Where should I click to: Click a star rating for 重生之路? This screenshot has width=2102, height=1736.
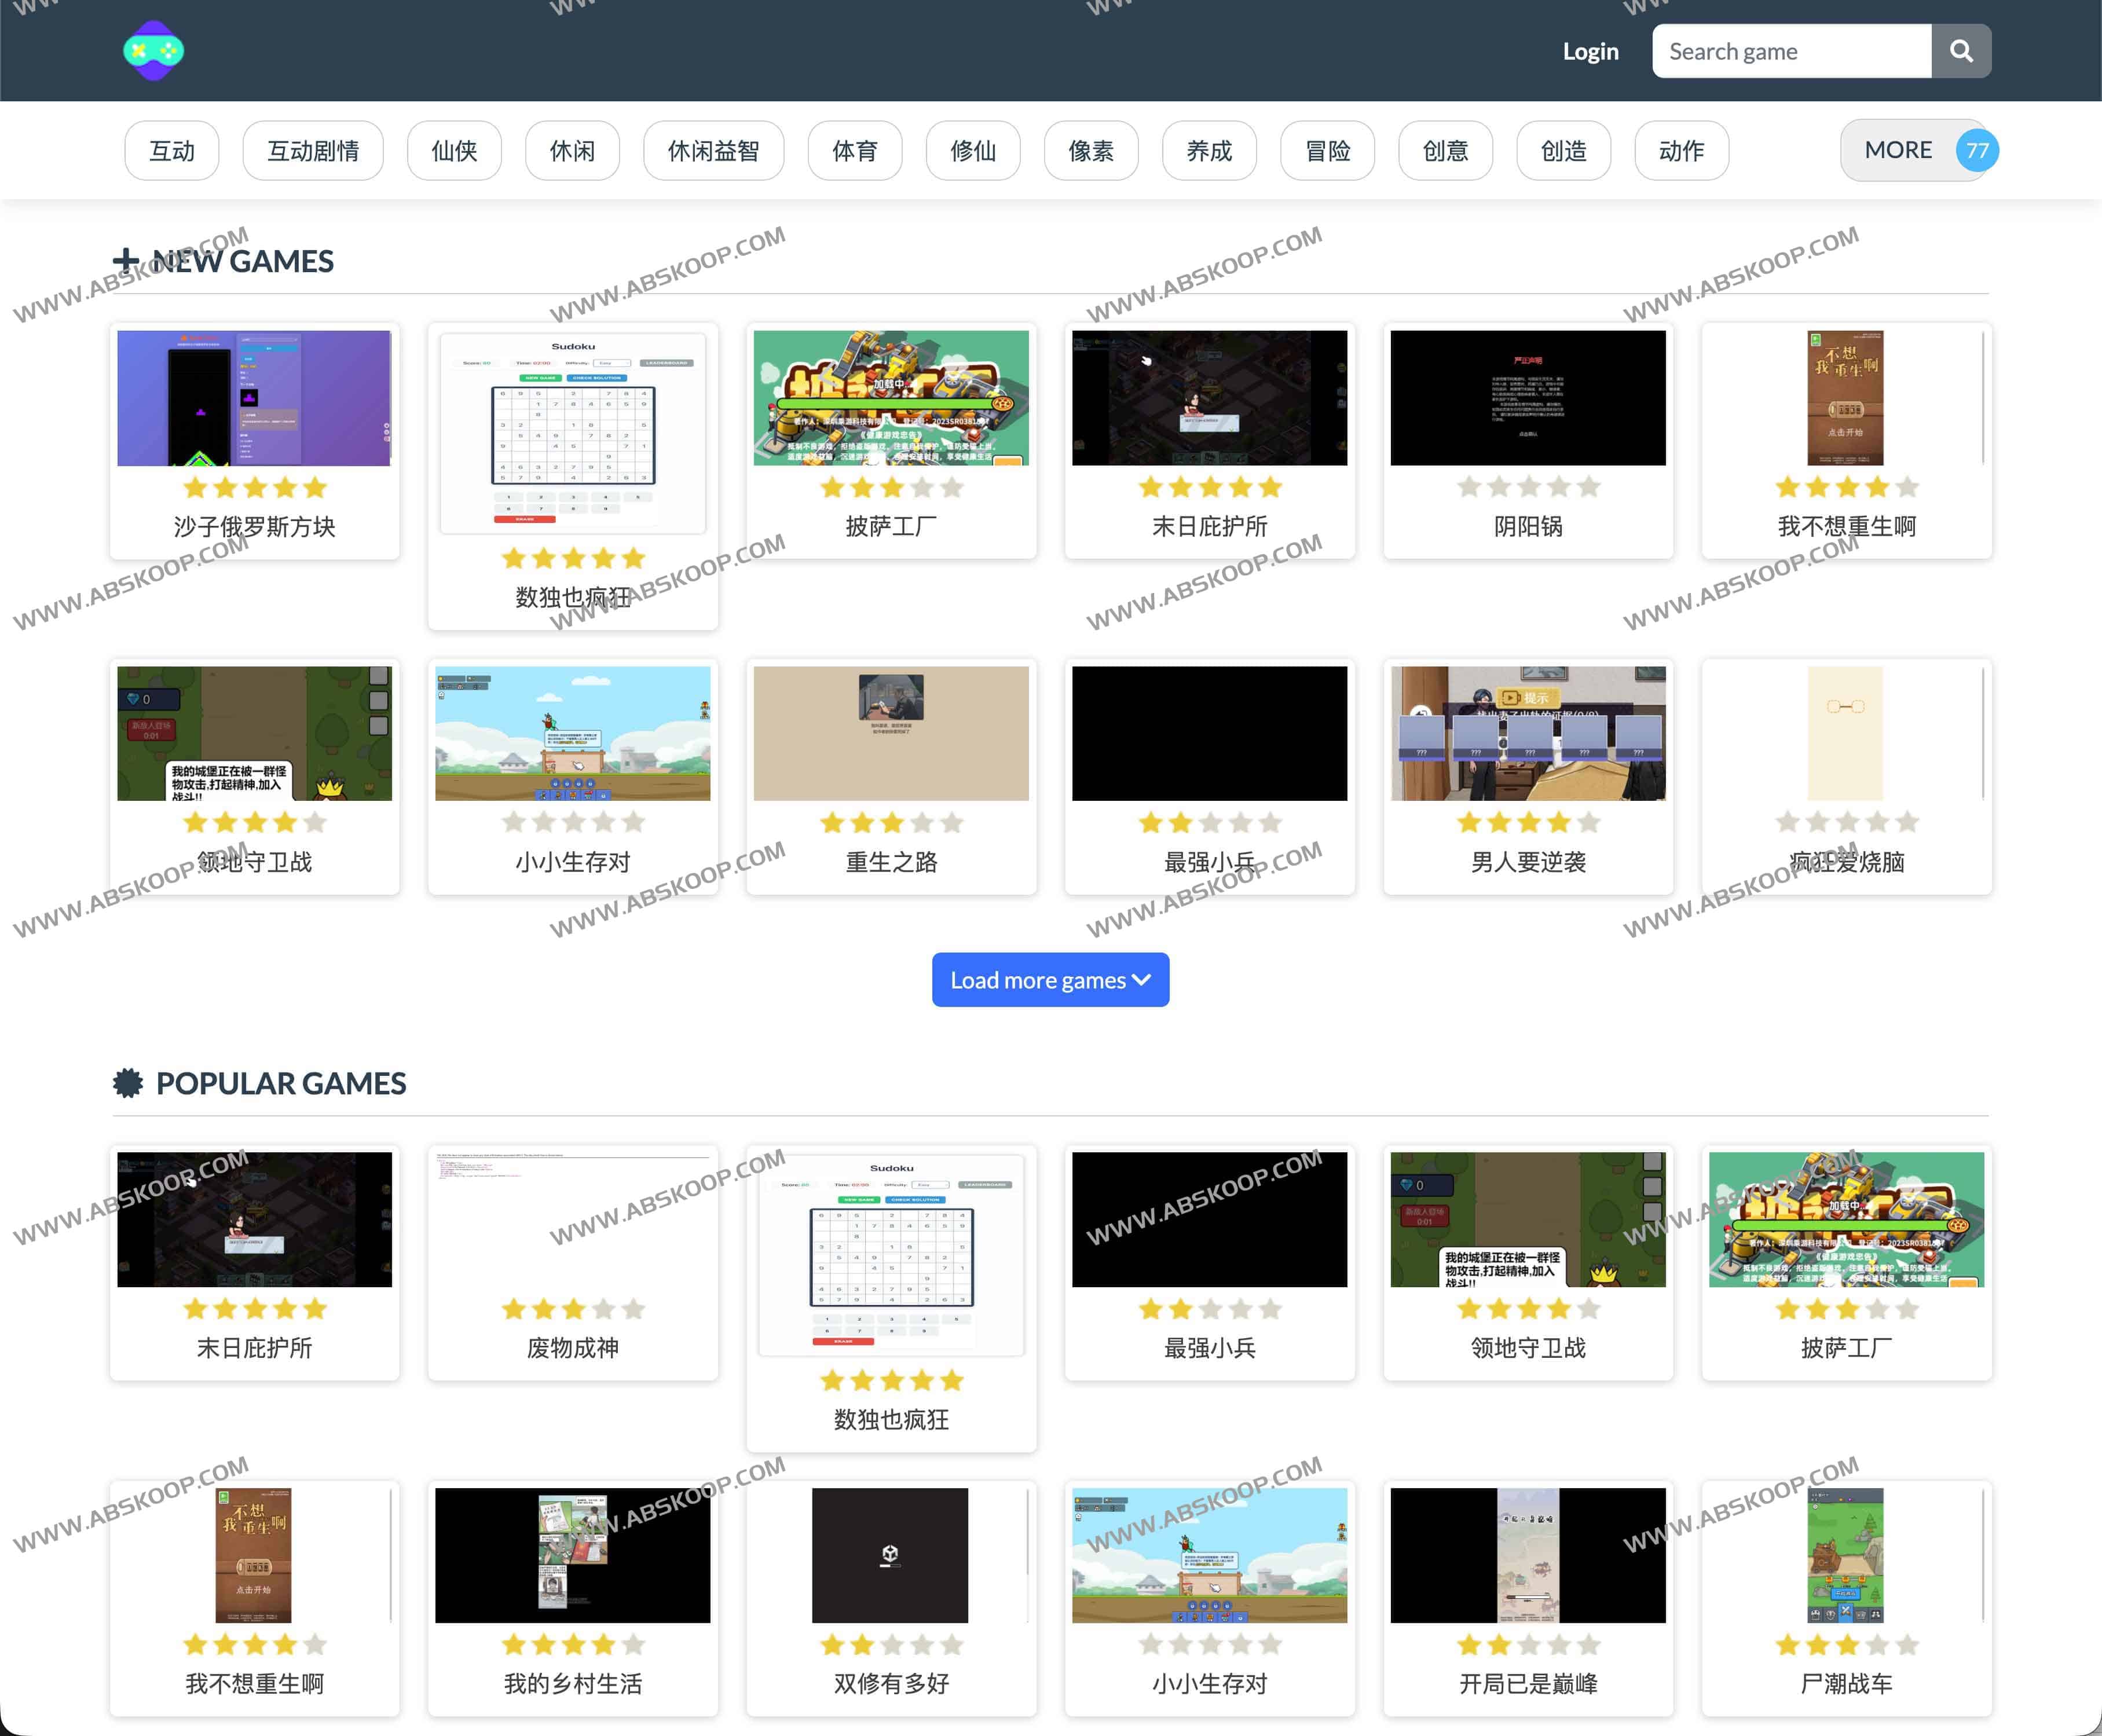click(890, 822)
